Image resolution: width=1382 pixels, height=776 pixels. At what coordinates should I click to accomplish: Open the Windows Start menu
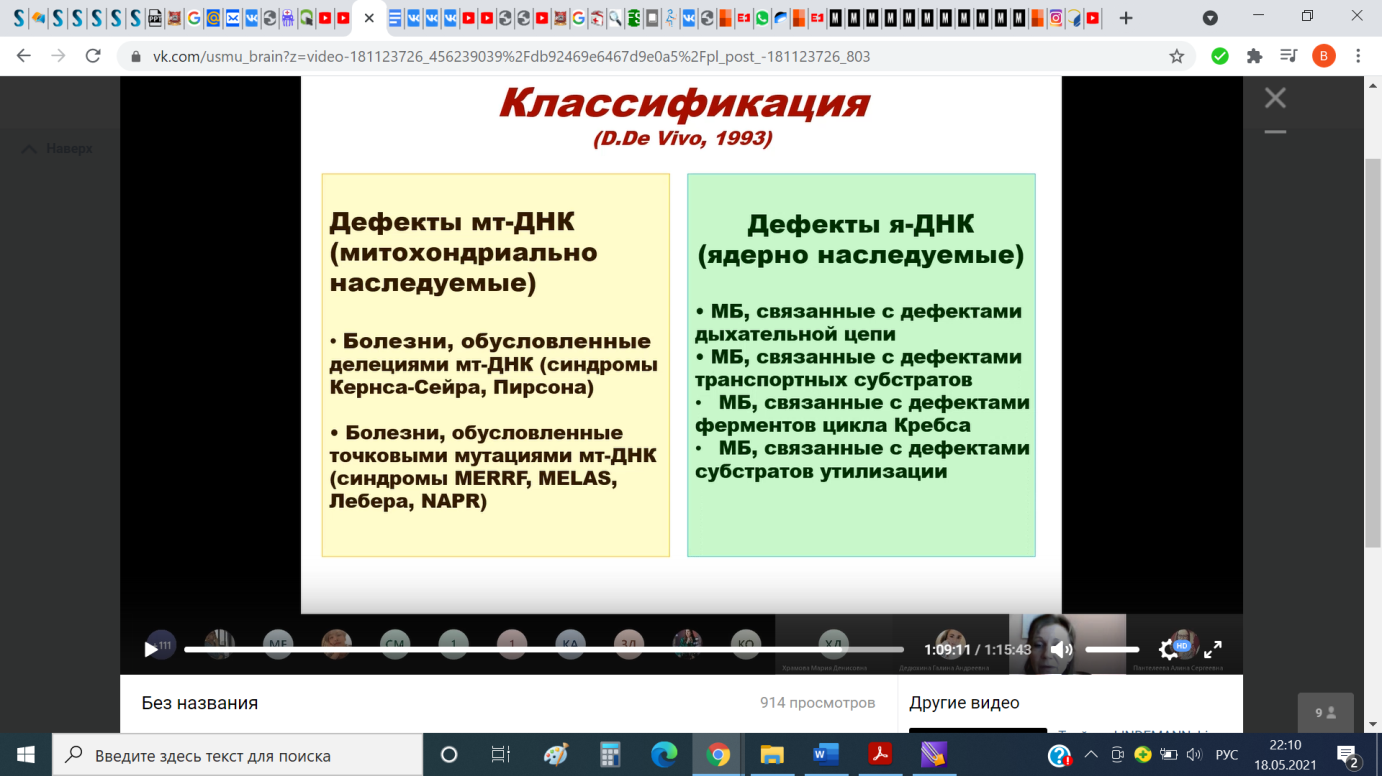tap(24, 755)
